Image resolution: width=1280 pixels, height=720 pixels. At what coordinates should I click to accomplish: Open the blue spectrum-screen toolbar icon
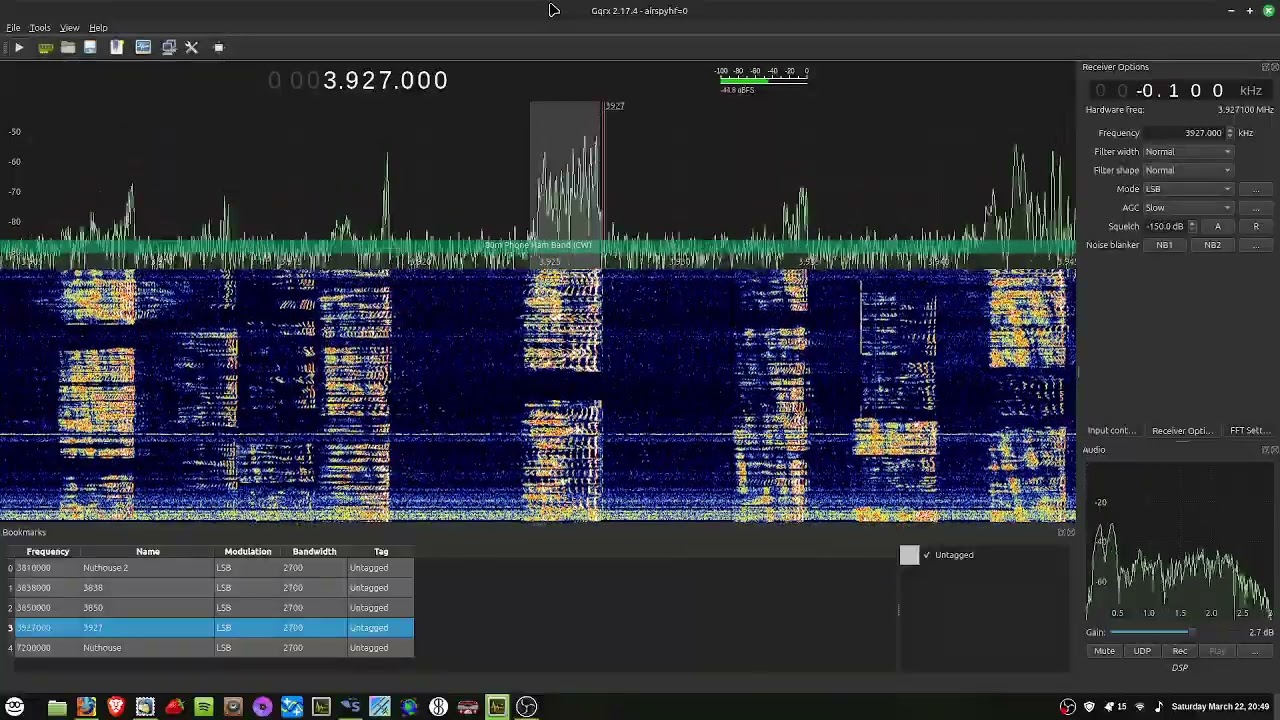(x=143, y=47)
